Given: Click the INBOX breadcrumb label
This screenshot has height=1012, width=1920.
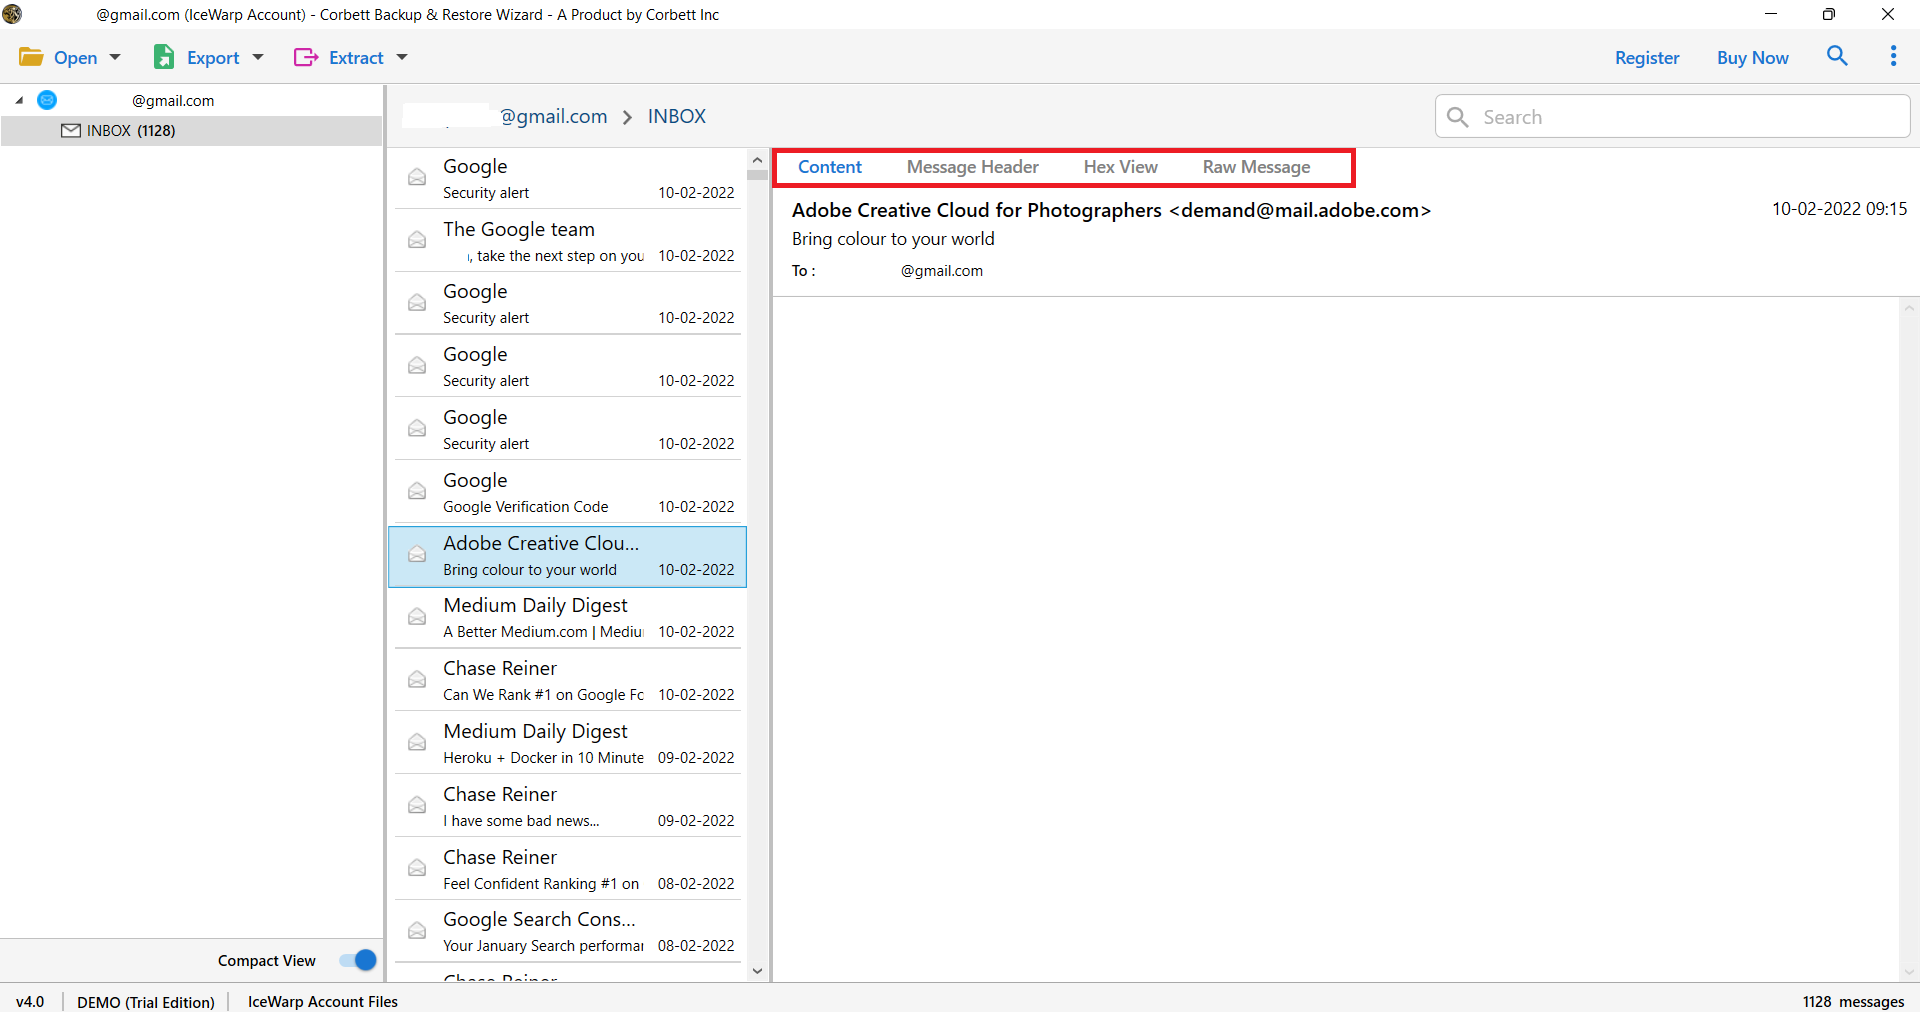Looking at the screenshot, I should (x=677, y=116).
